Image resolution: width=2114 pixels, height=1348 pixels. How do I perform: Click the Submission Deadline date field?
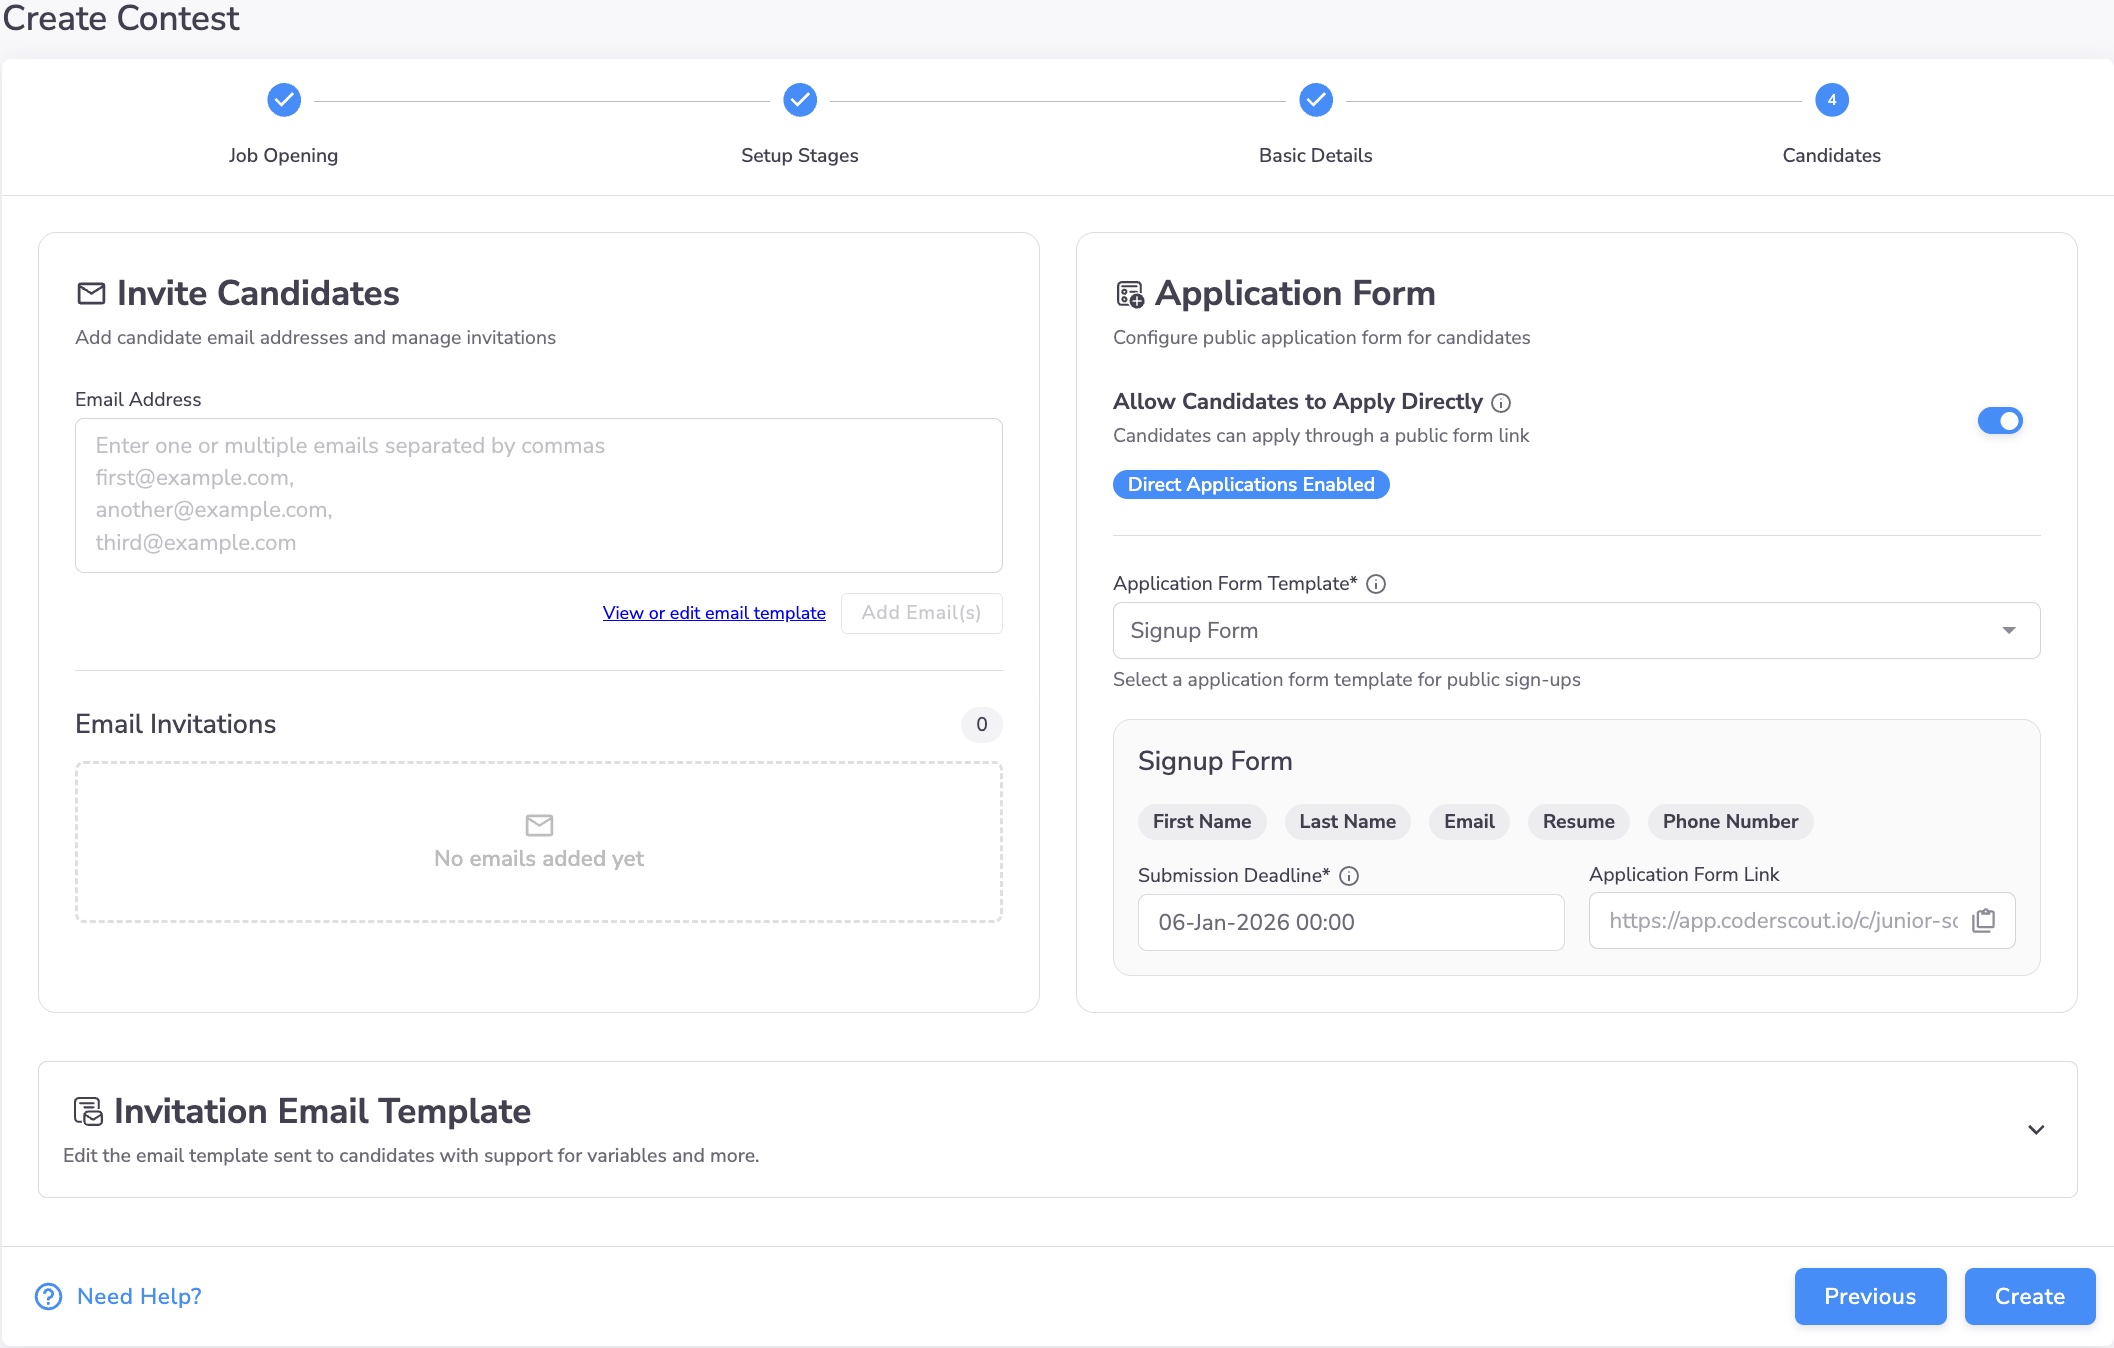[1350, 922]
